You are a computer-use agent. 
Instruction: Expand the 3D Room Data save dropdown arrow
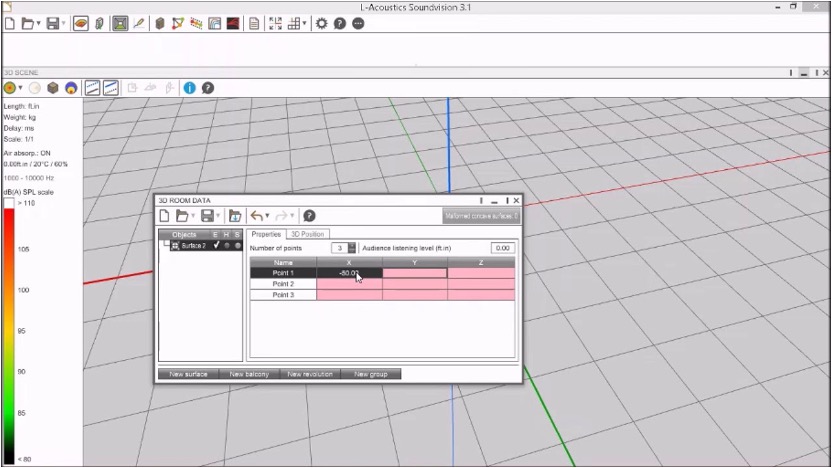tap(218, 215)
